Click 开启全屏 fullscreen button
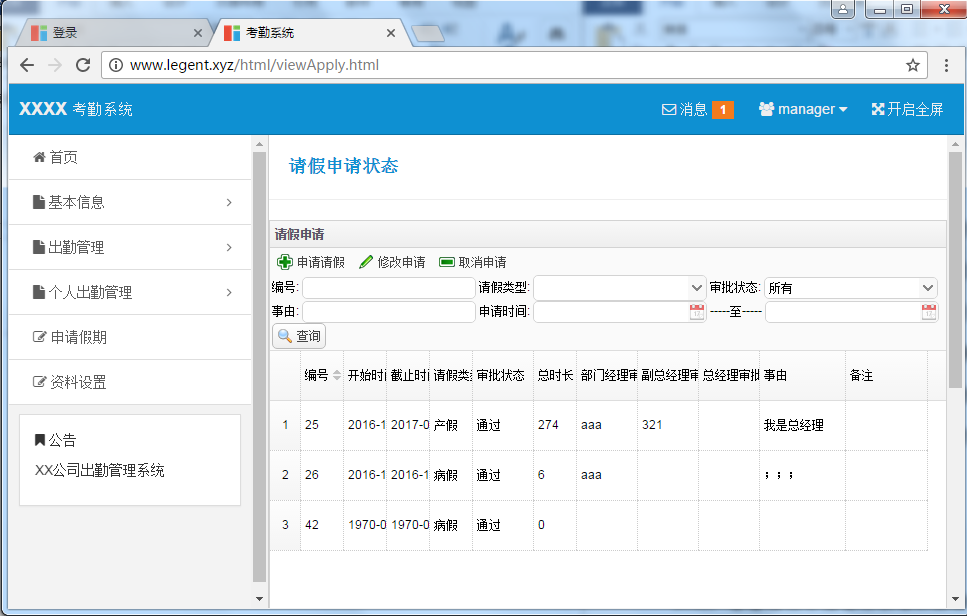This screenshot has width=967, height=616. tap(907, 109)
